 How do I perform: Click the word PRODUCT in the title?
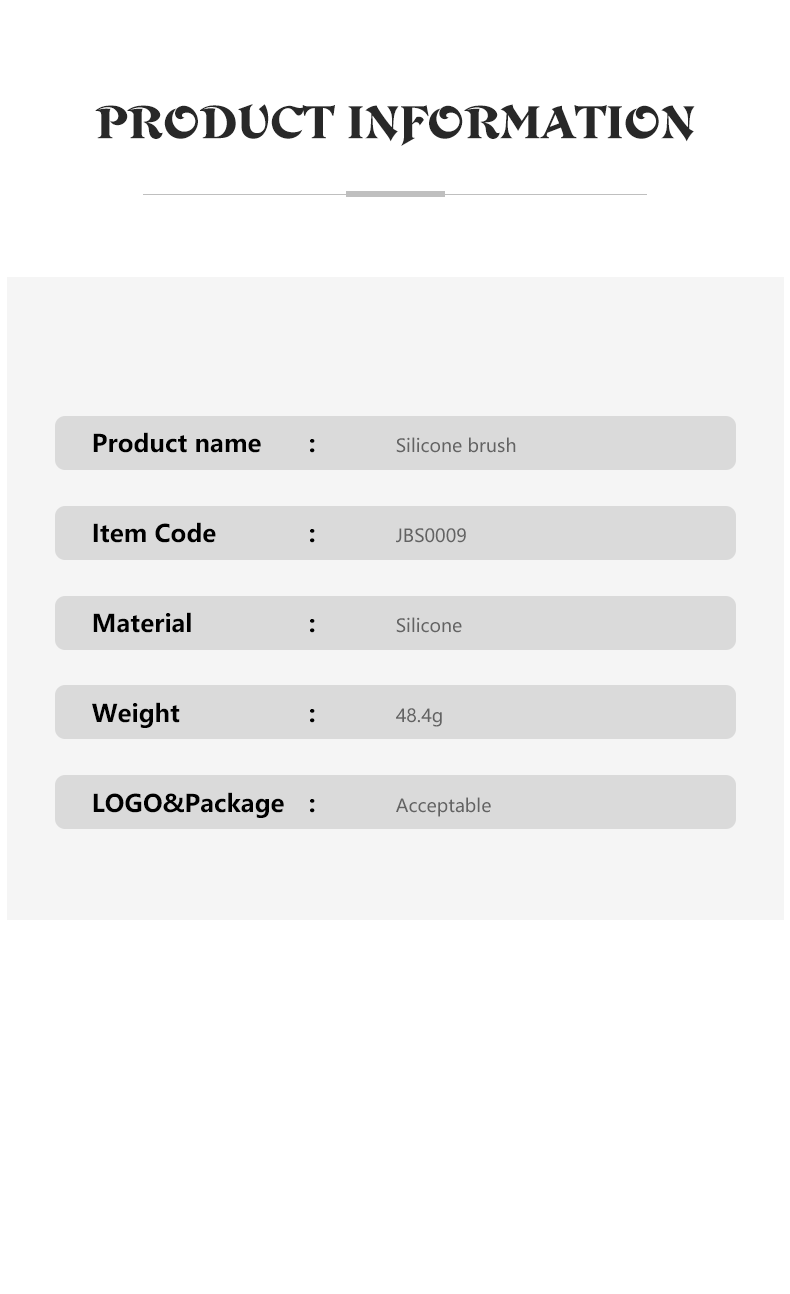click(x=215, y=124)
